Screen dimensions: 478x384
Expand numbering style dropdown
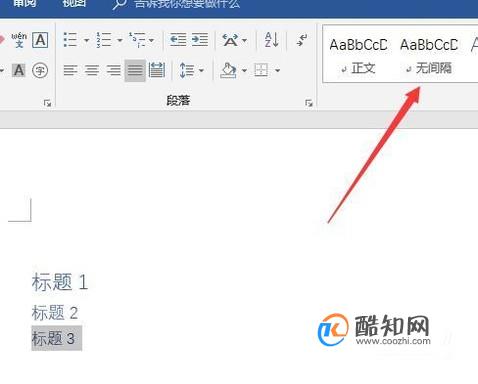[x=120, y=40]
